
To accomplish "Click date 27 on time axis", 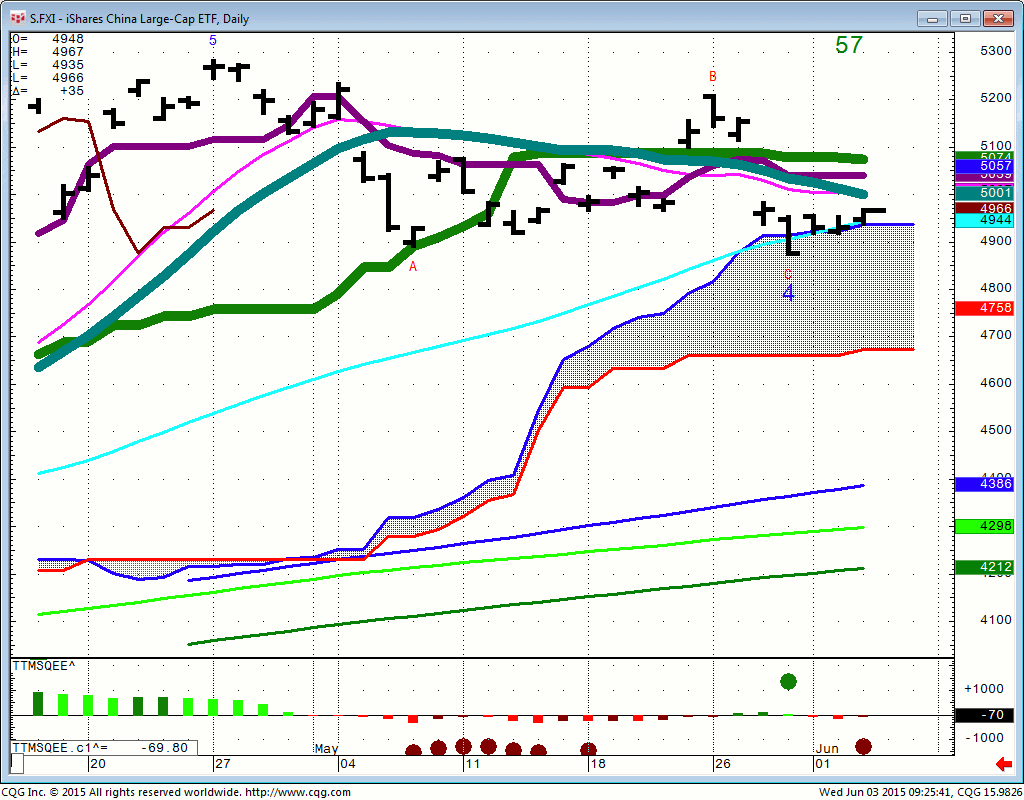I will click(x=223, y=763).
